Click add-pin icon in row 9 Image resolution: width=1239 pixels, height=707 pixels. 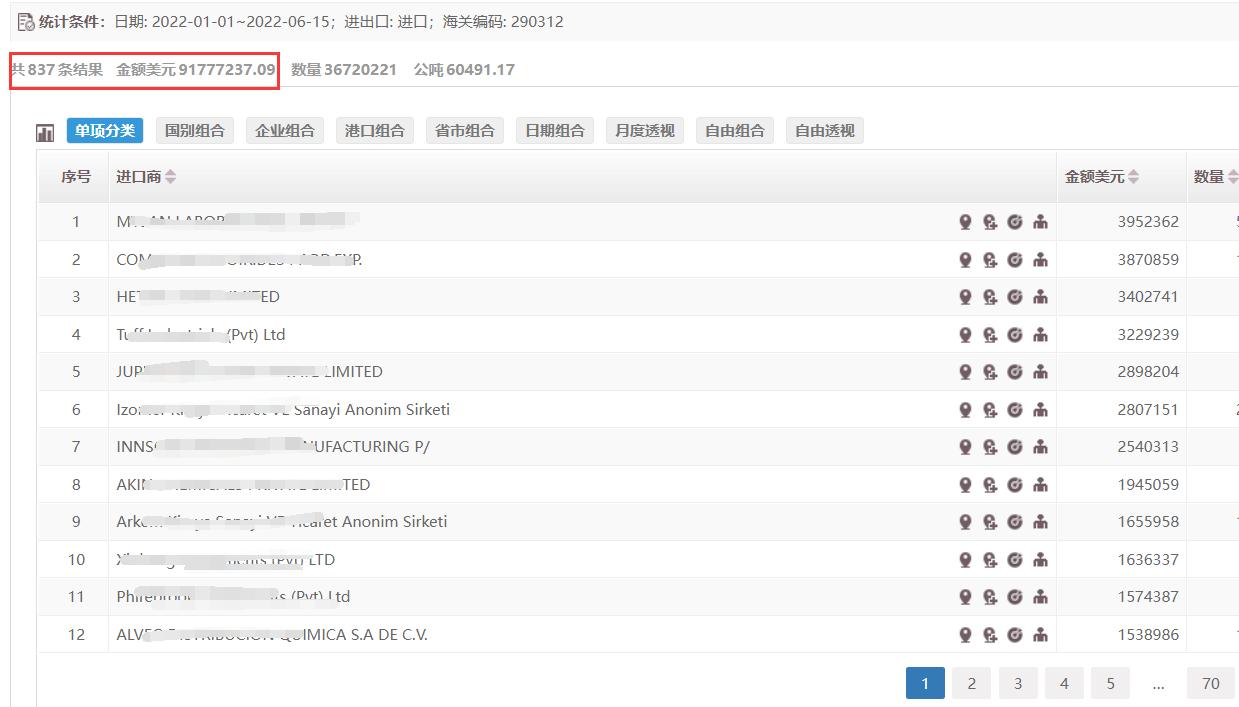pyautogui.click(x=990, y=522)
